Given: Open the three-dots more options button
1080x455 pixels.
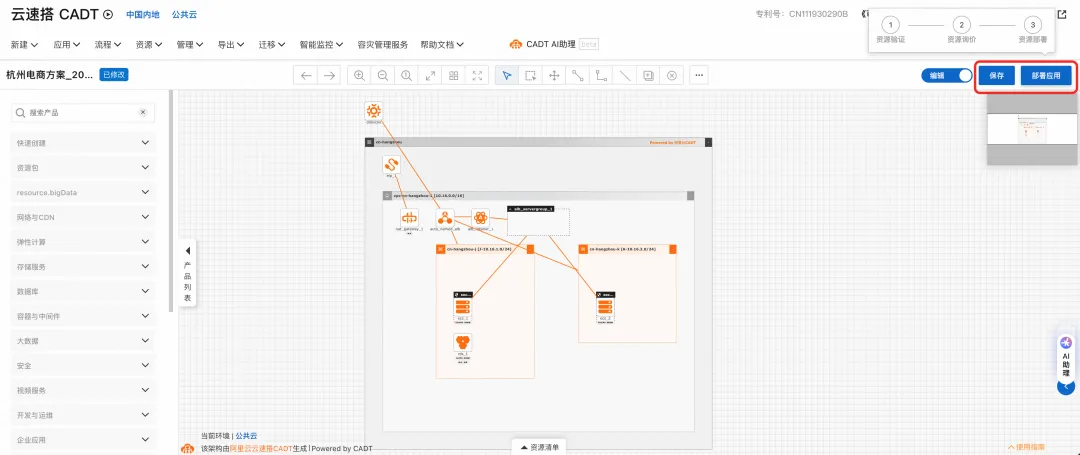Looking at the screenshot, I should tap(699, 76).
